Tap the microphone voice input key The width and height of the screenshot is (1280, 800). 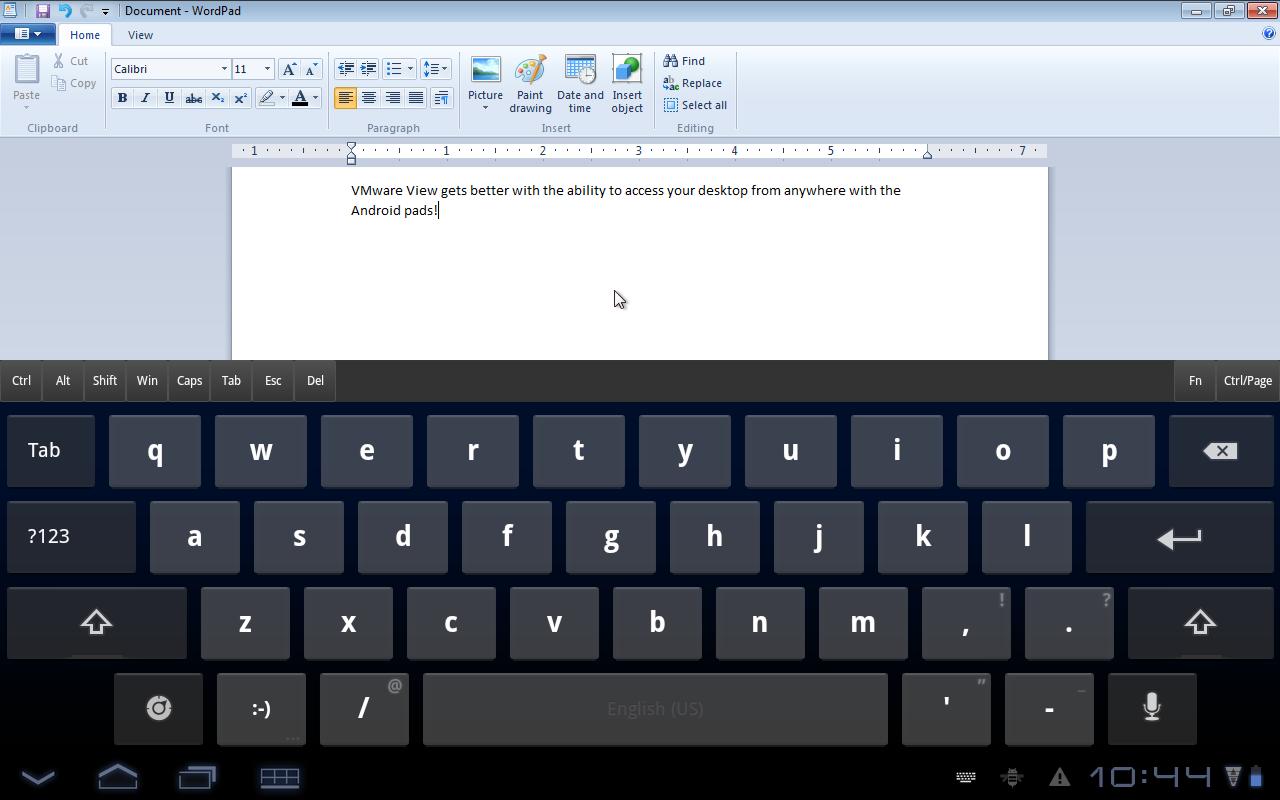coord(1152,709)
